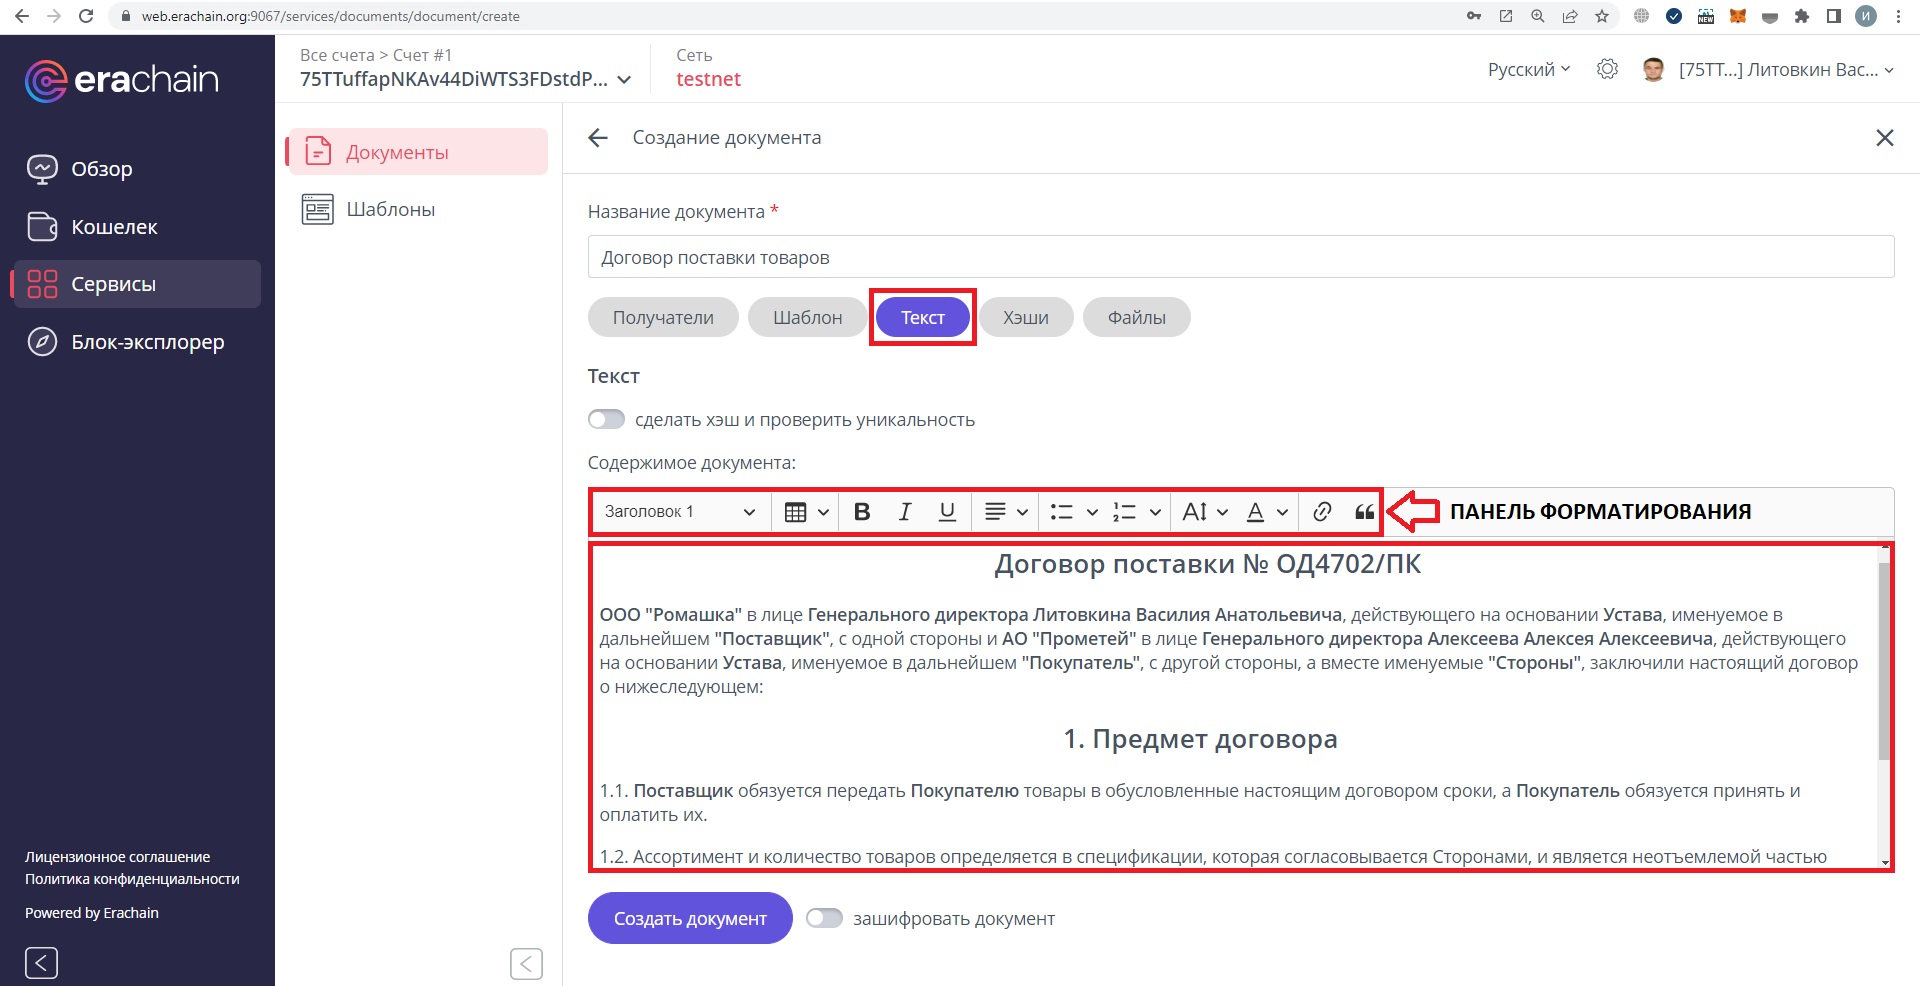Enable сделать хэш и проверить уникальность

tap(606, 419)
